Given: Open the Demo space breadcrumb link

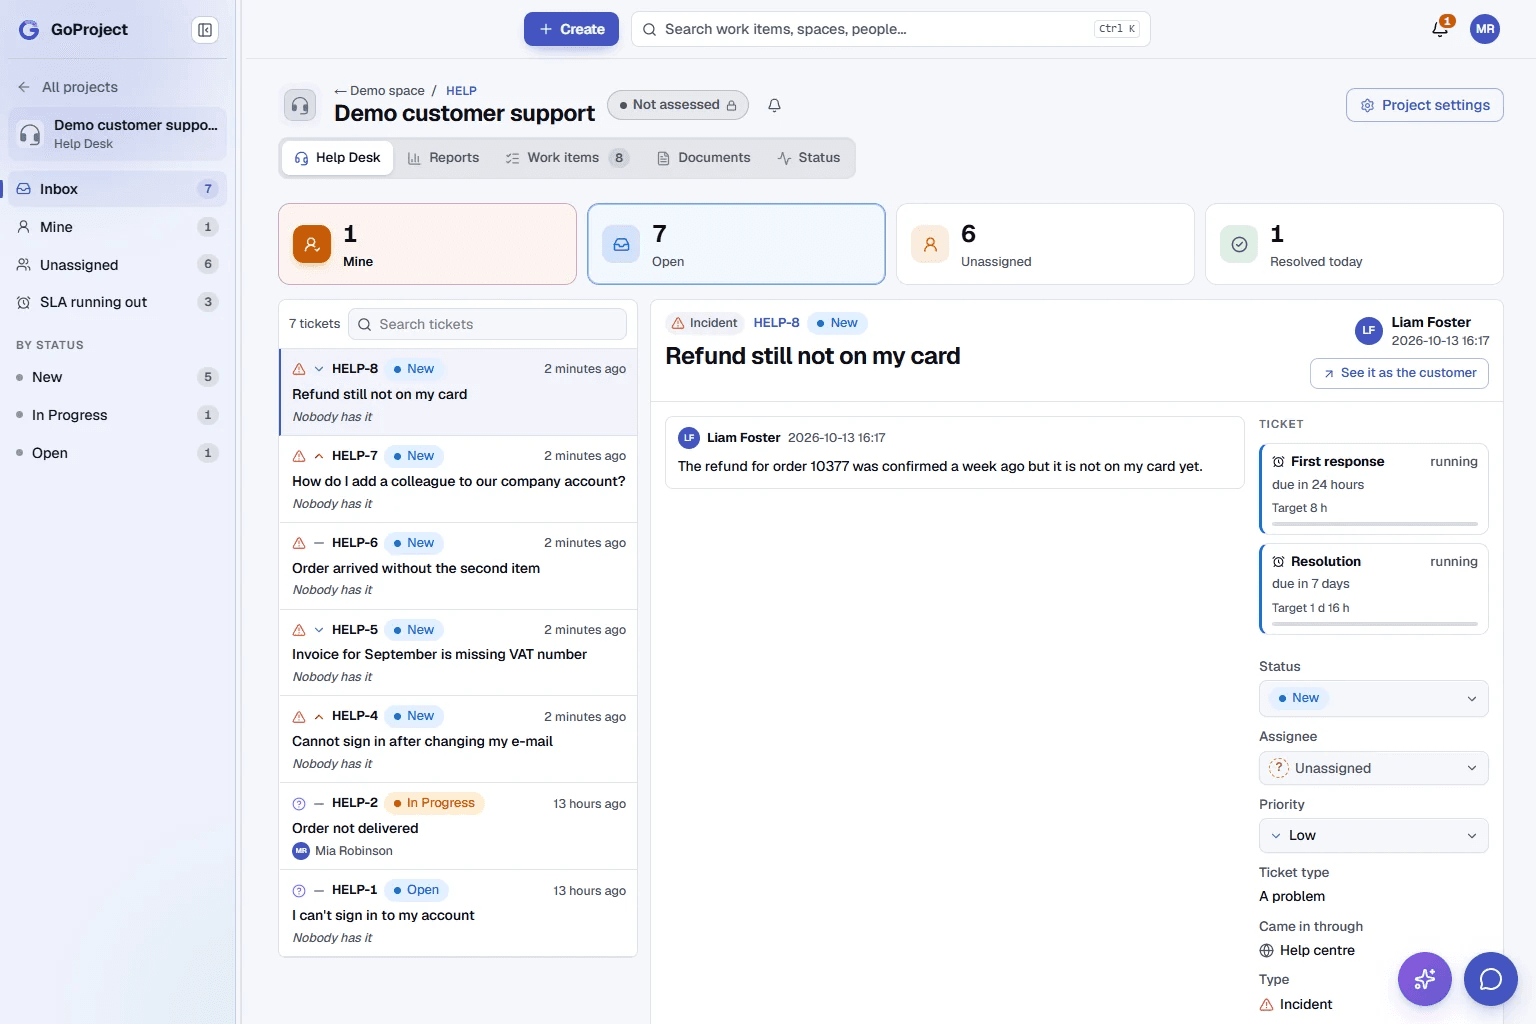Looking at the screenshot, I should tap(380, 90).
